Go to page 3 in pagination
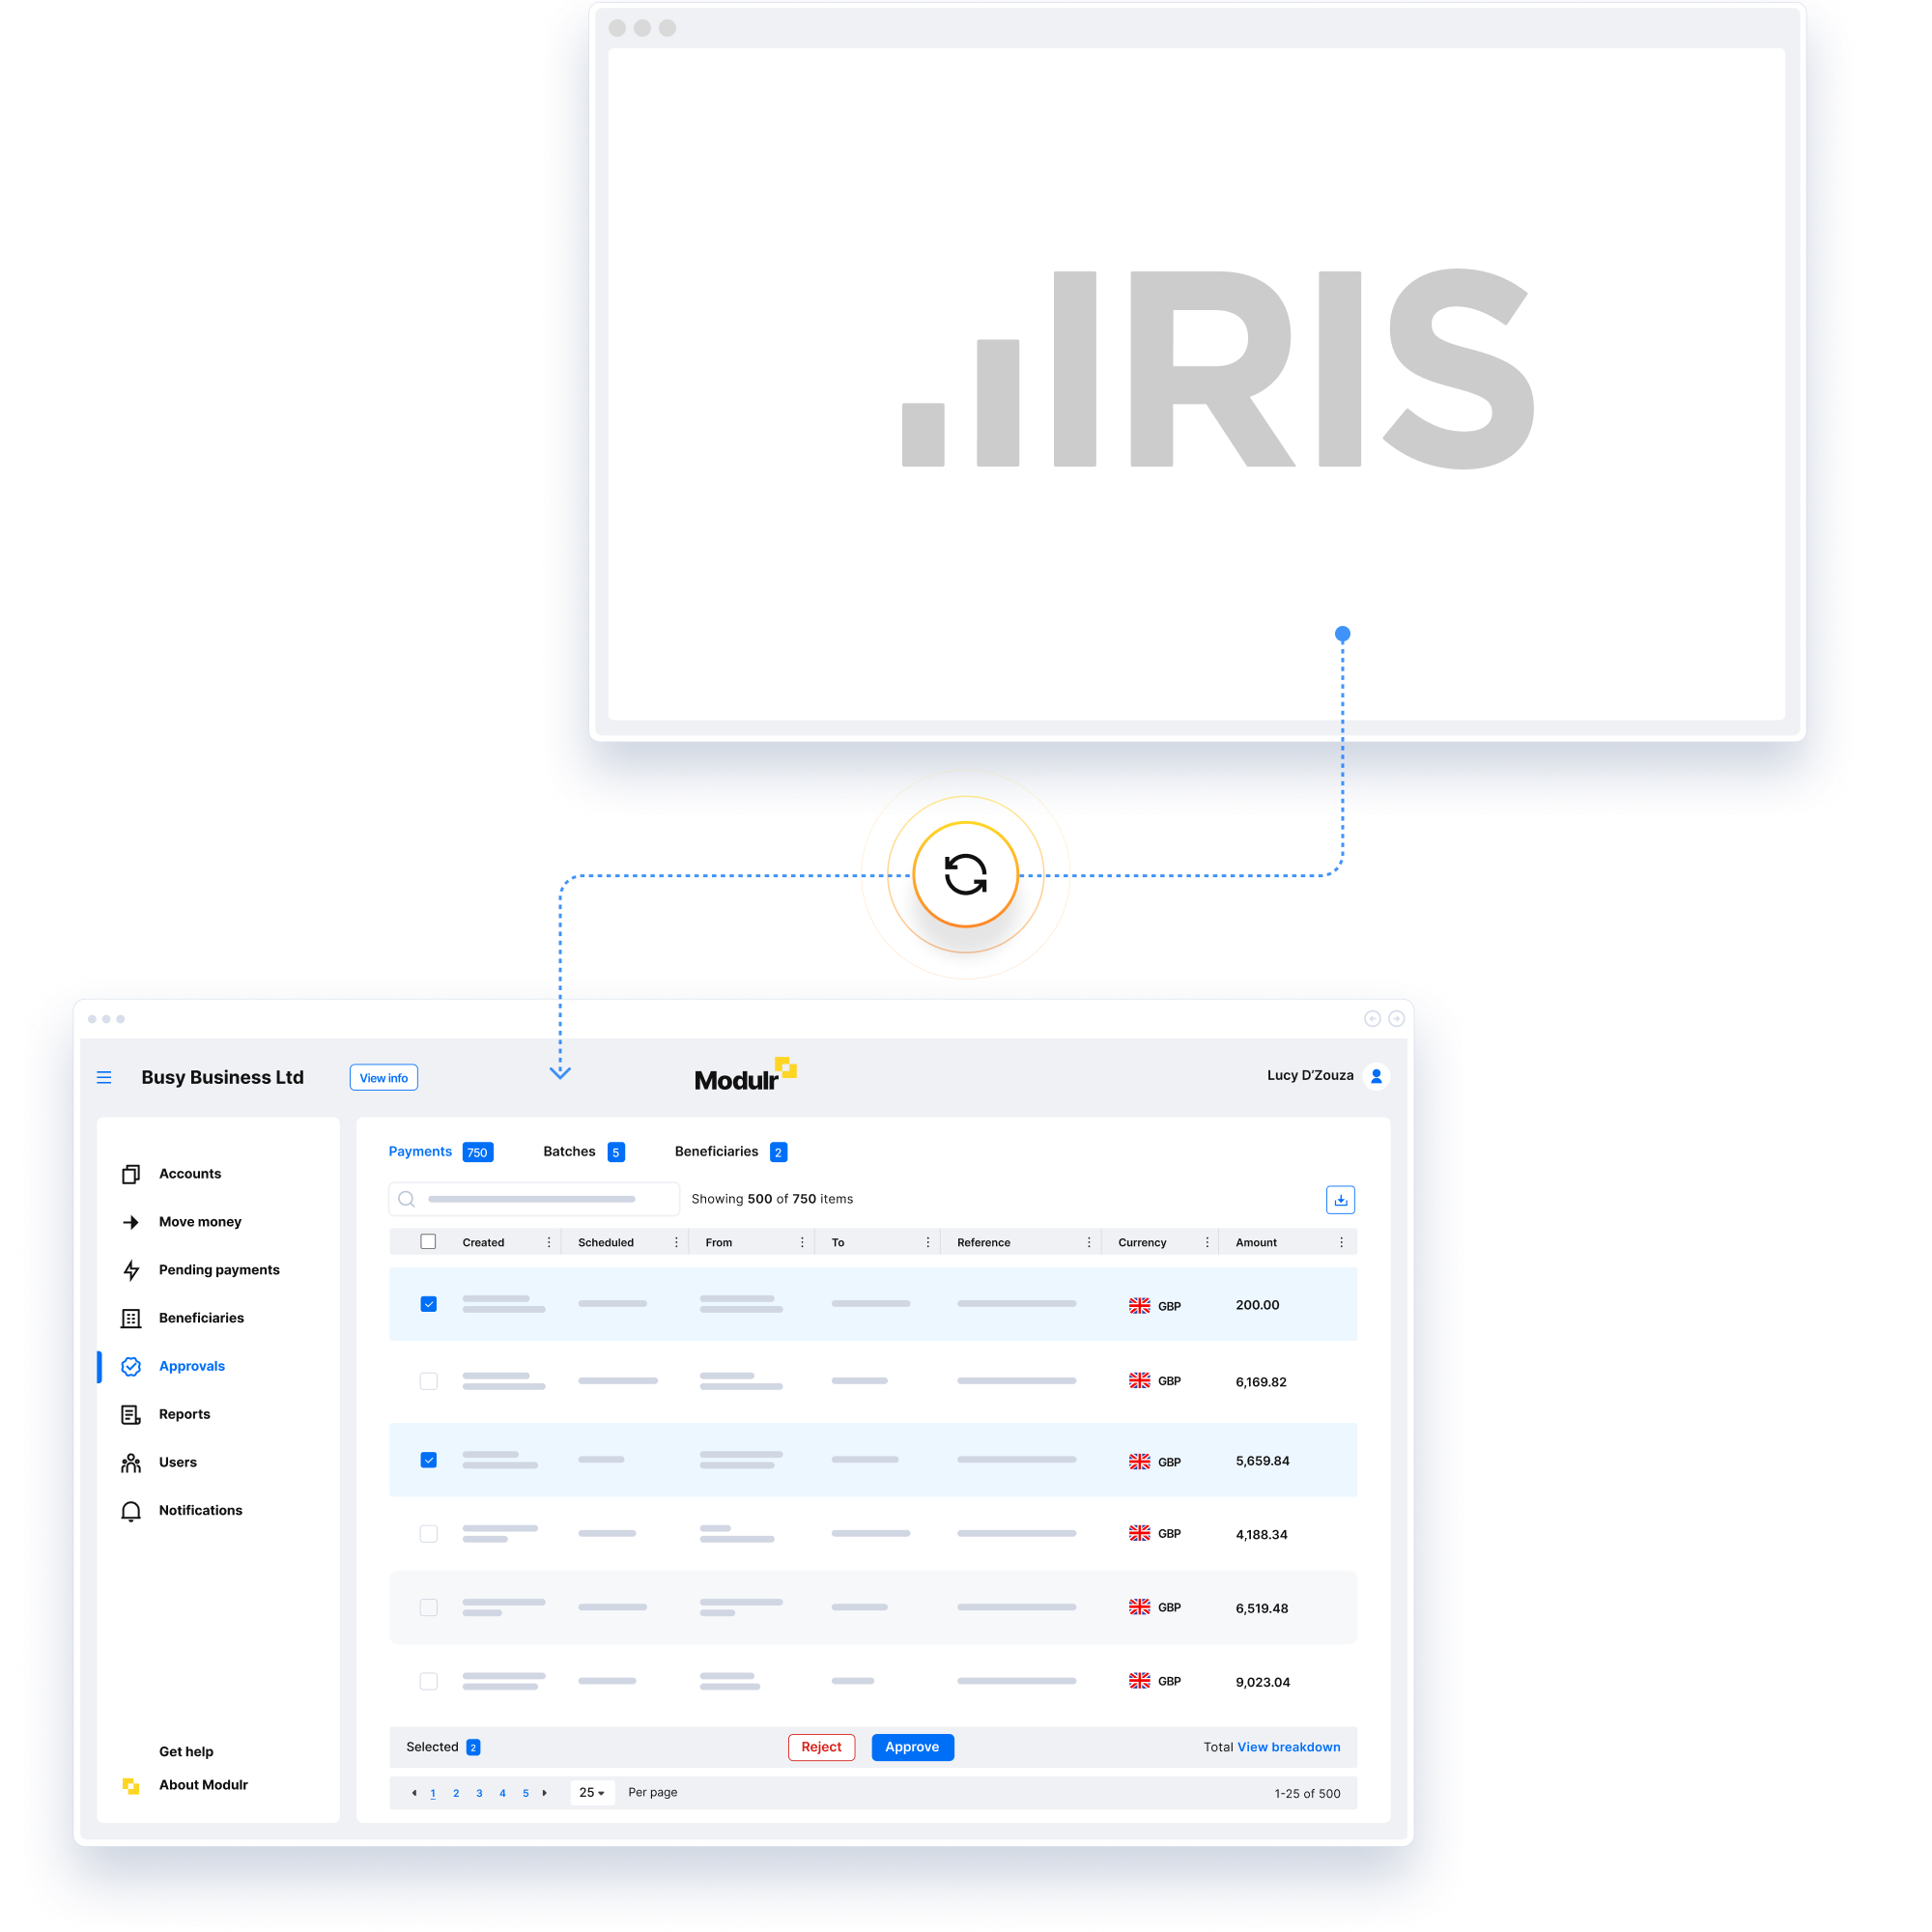 pyautogui.click(x=479, y=1794)
